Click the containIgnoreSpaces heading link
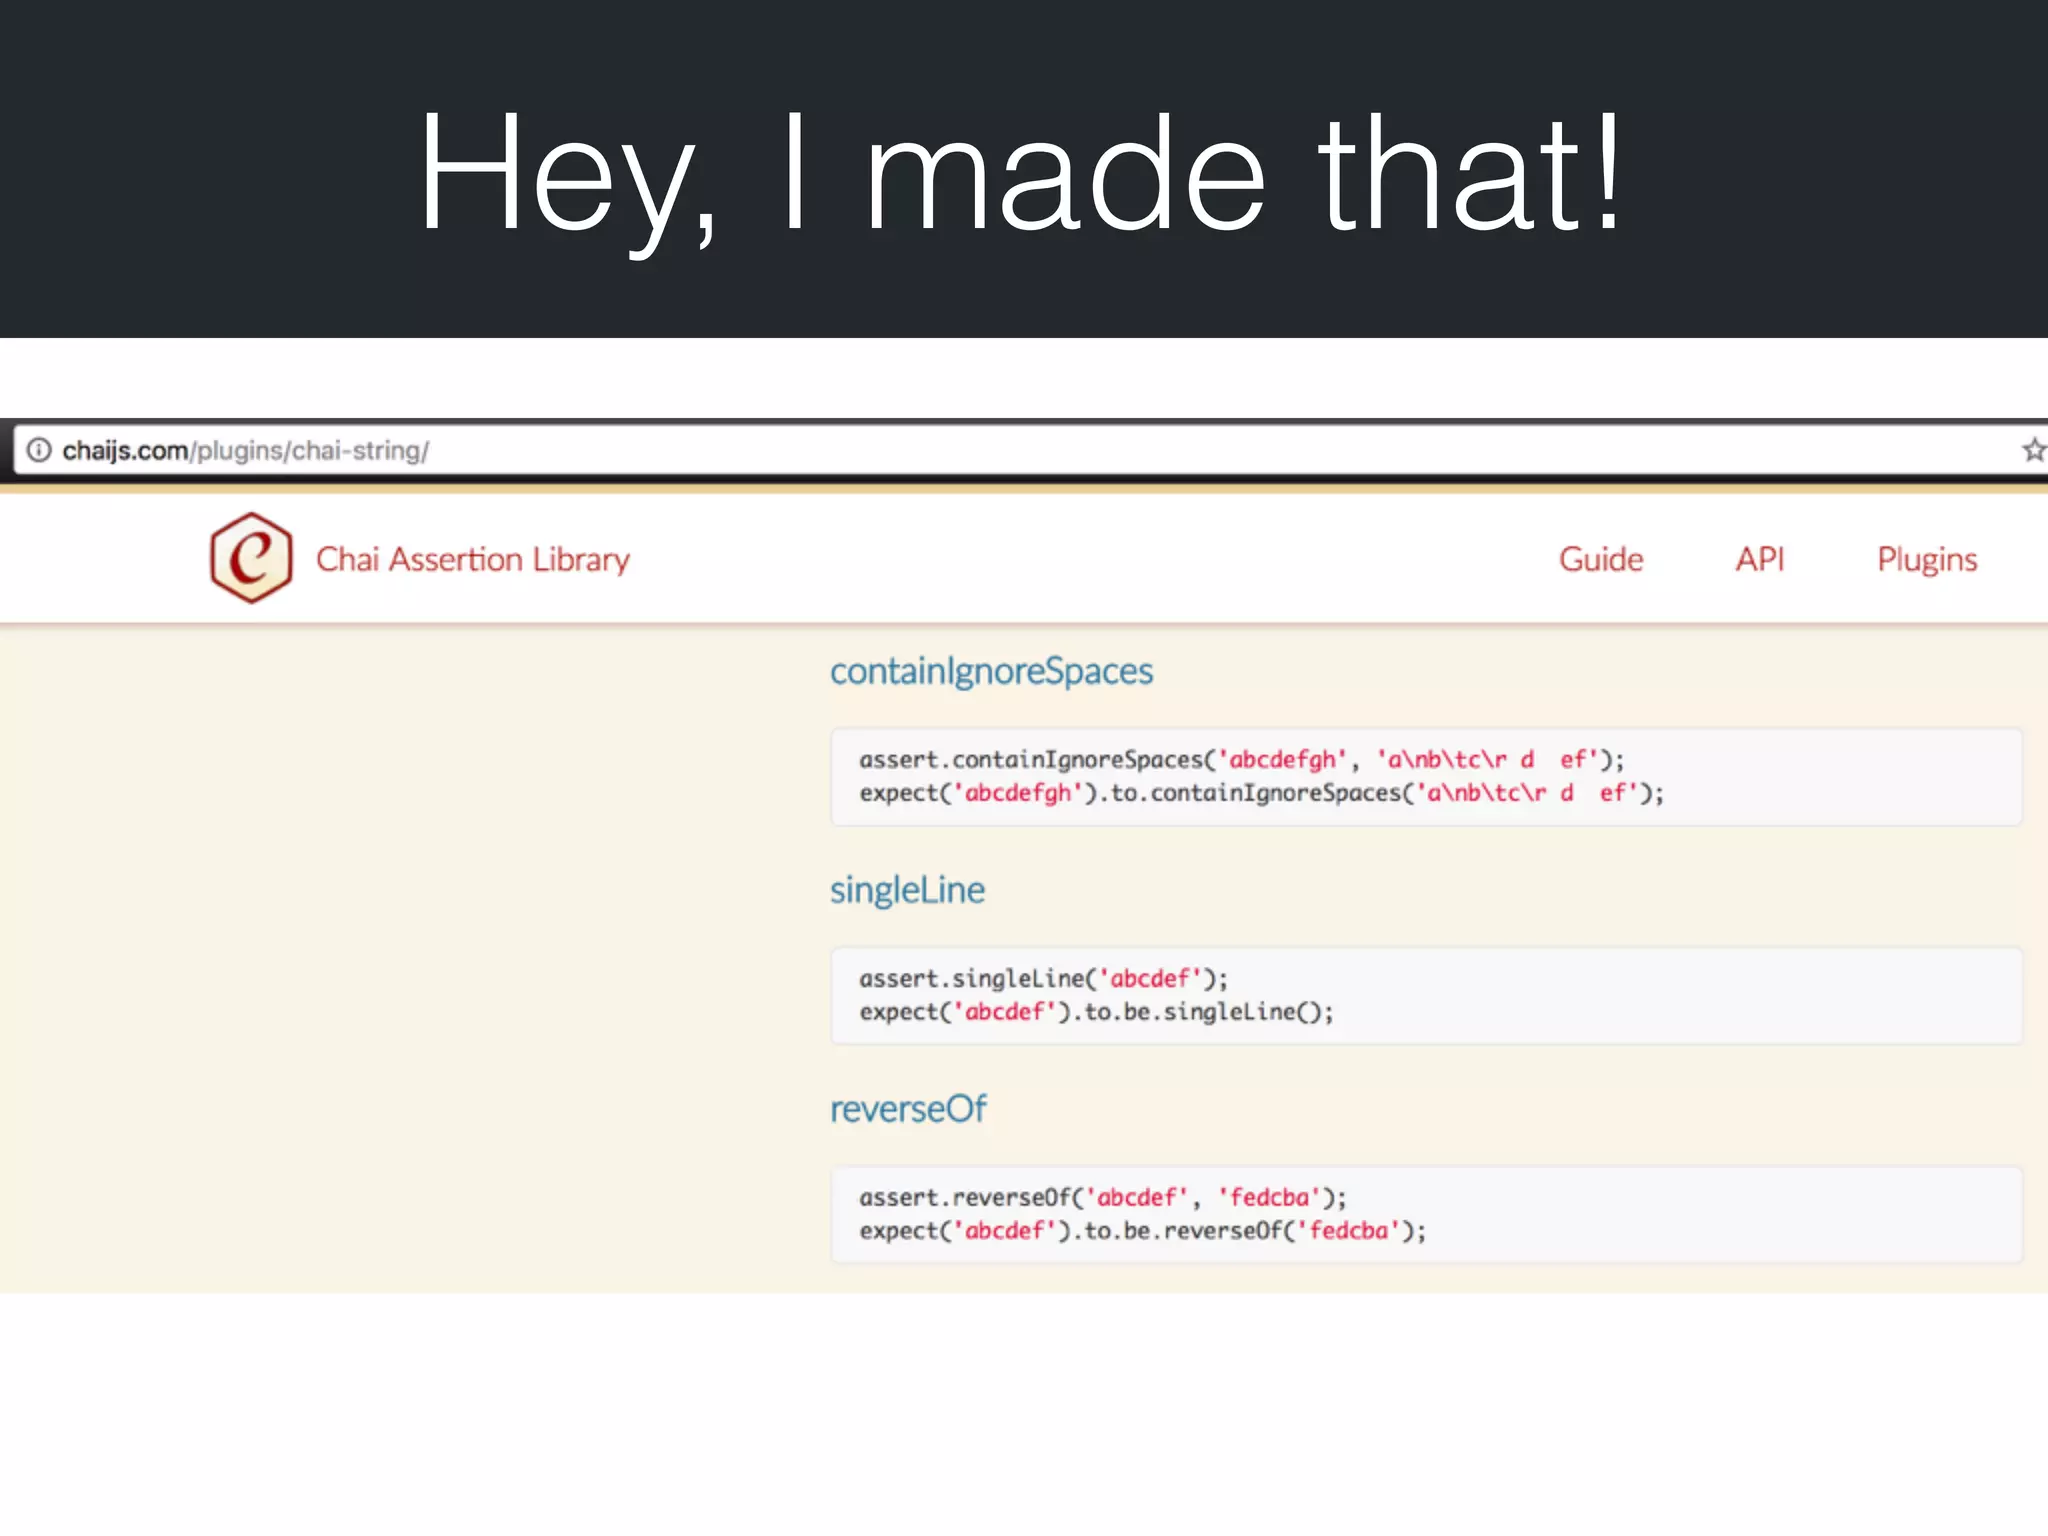Image resolution: width=2048 pixels, height=1536 pixels. [x=992, y=672]
